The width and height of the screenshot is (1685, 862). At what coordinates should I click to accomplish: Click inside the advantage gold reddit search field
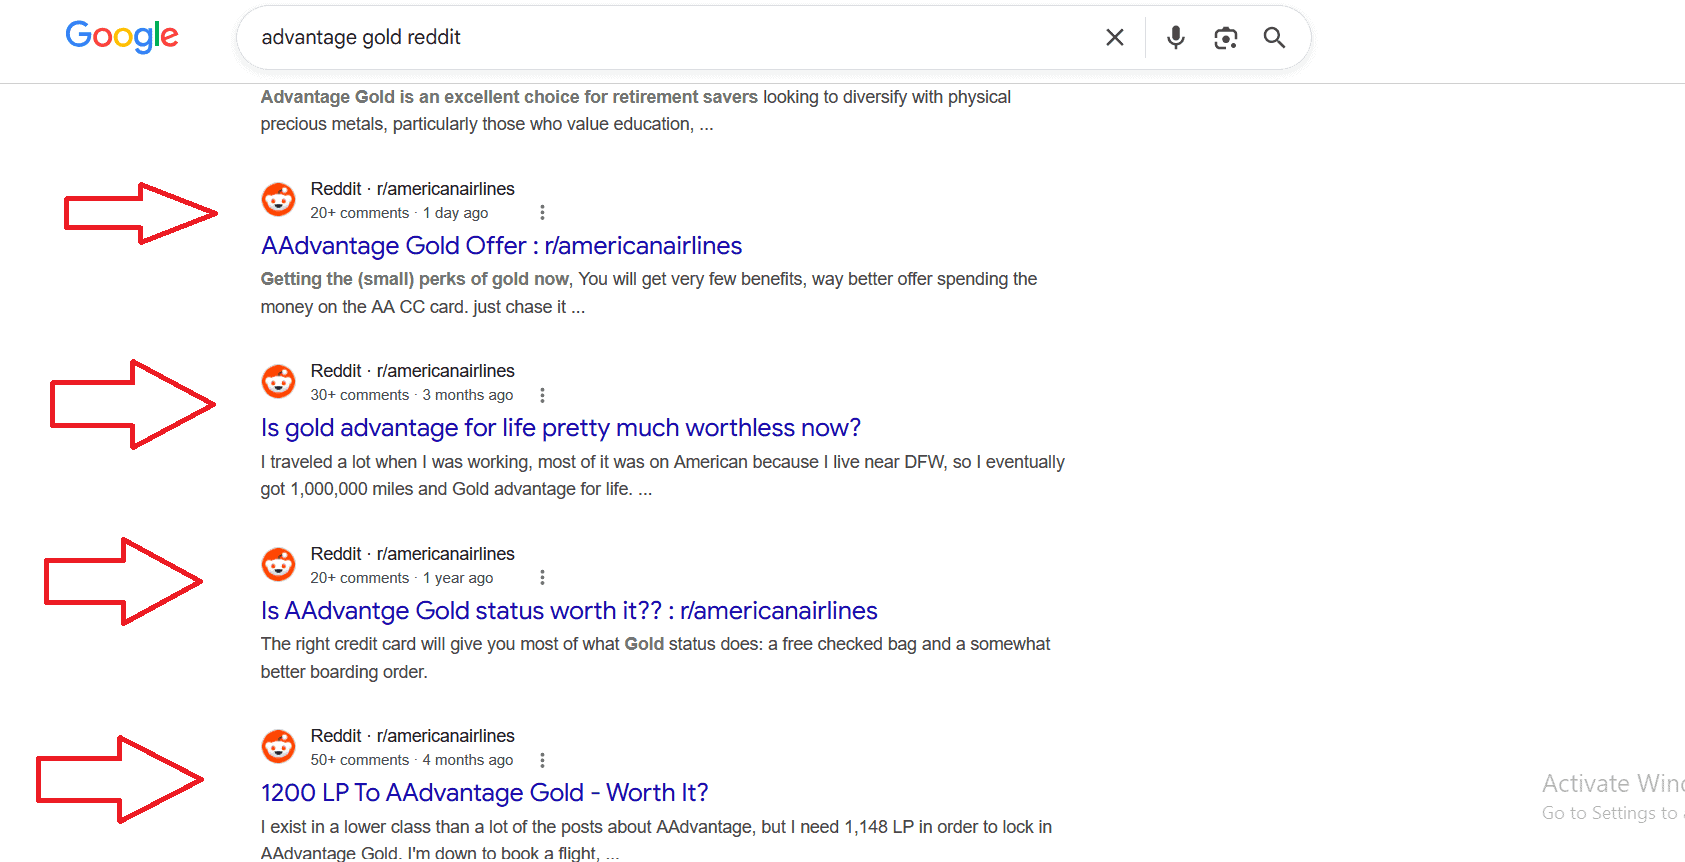(670, 37)
